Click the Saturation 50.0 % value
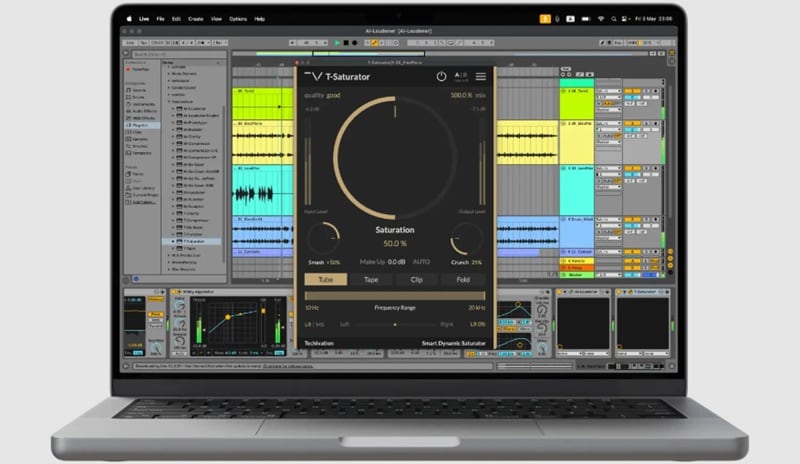Screen dimensions: 800x464 pos(395,243)
